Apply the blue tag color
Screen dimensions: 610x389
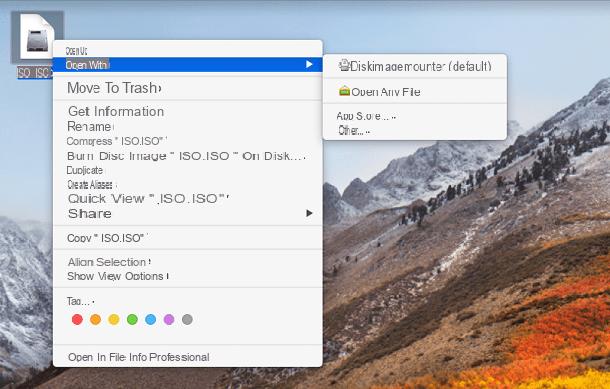pyautogui.click(x=151, y=319)
